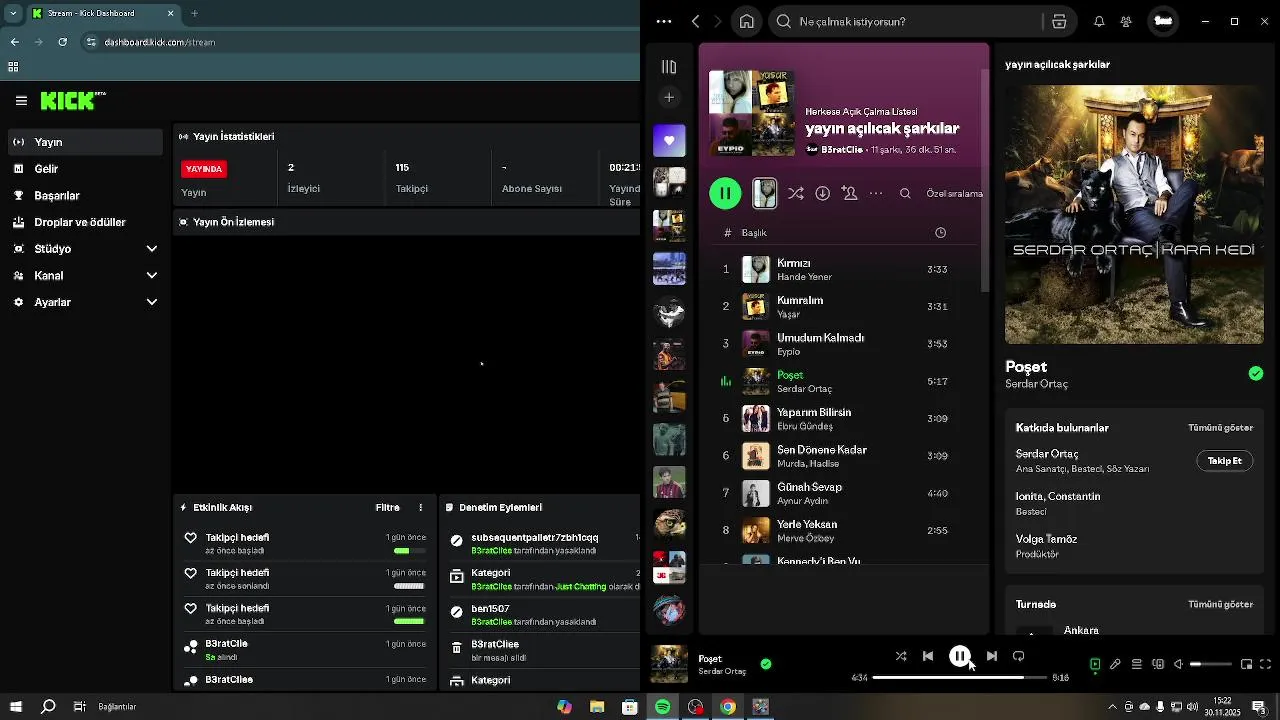Show all contributors via Tümünü göster

coord(1220,427)
